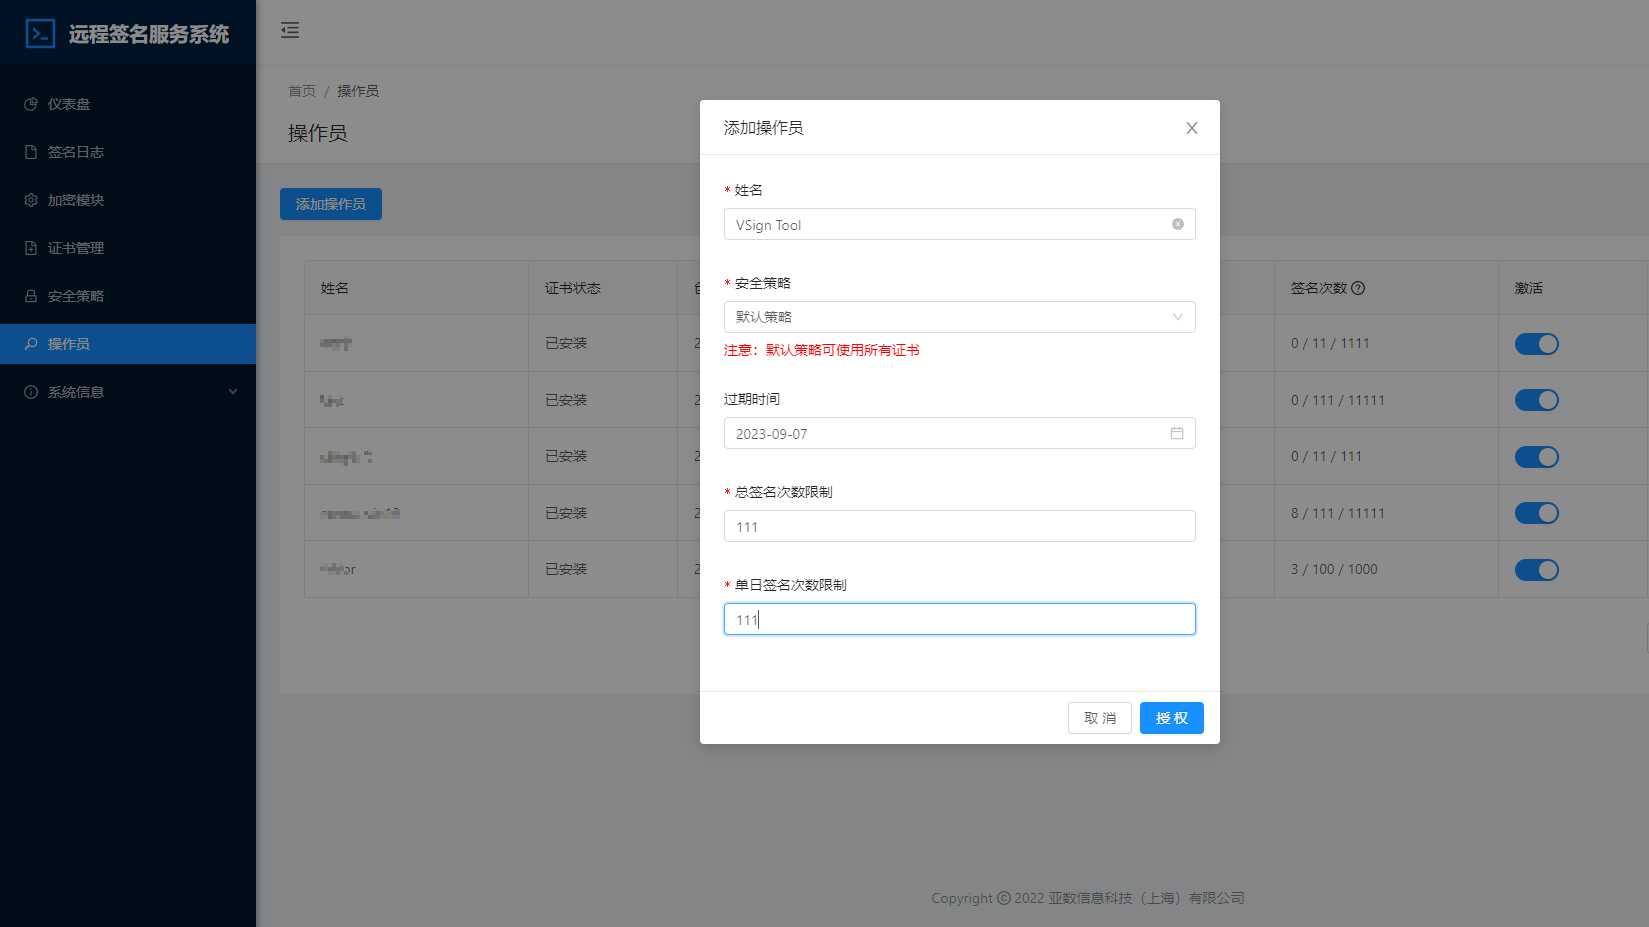Screen dimensions: 1649x927
Task: Clear the VSign Tool name with the clear icon
Action: [1177, 224]
